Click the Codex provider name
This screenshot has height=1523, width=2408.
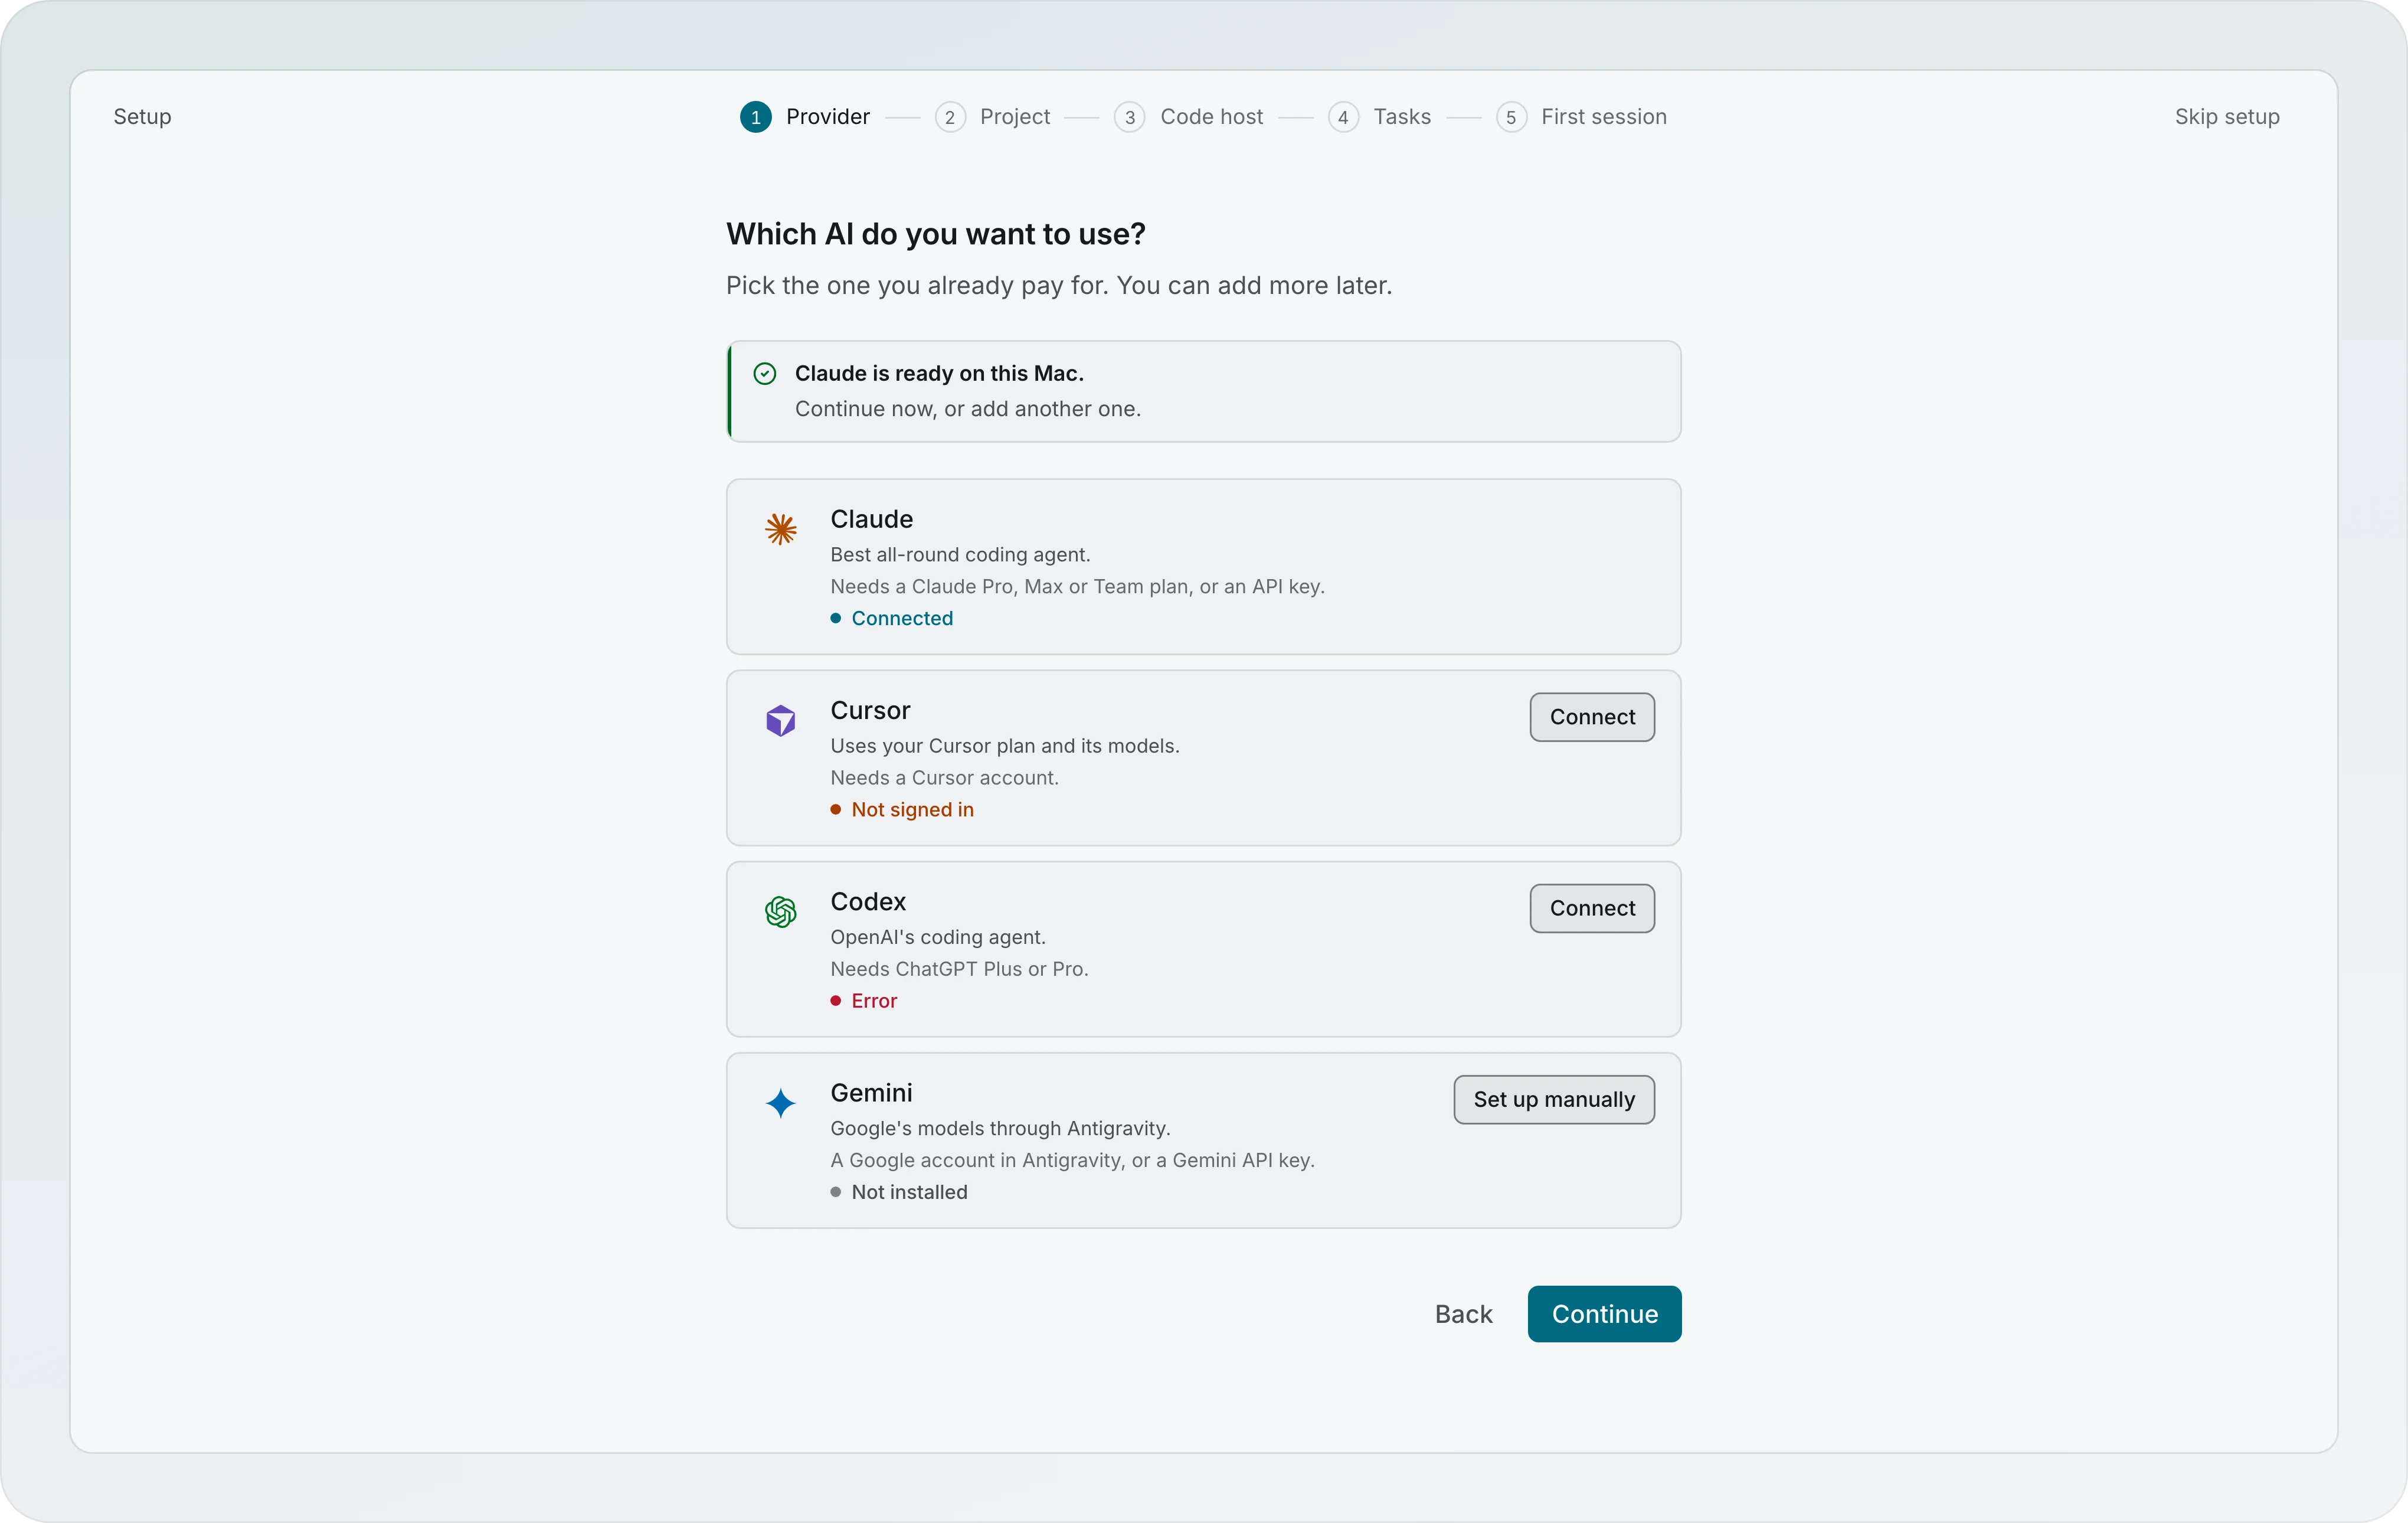868,901
